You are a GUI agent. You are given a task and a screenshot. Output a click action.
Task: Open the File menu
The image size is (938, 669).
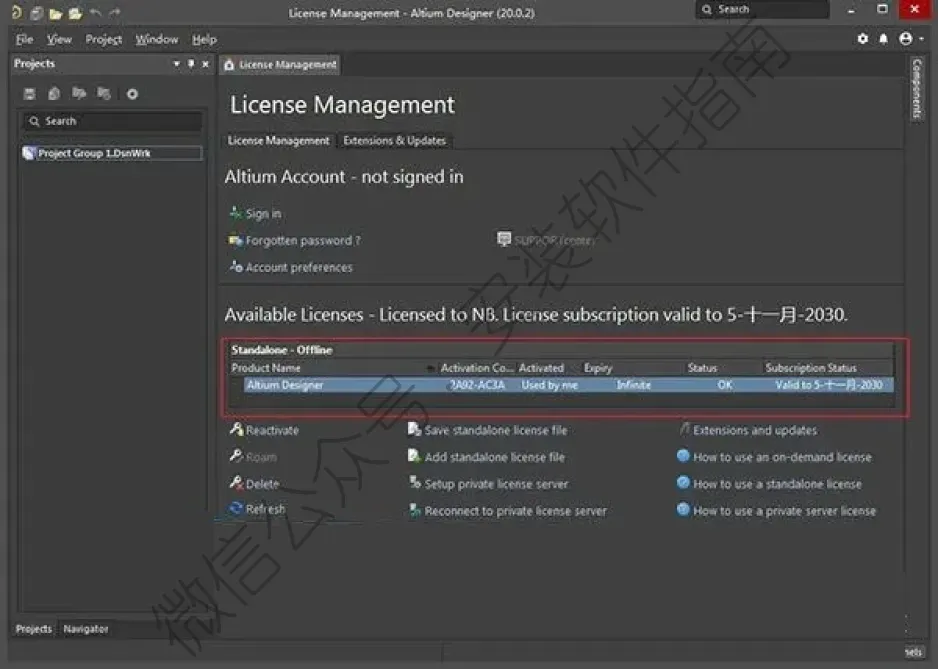click(x=24, y=39)
